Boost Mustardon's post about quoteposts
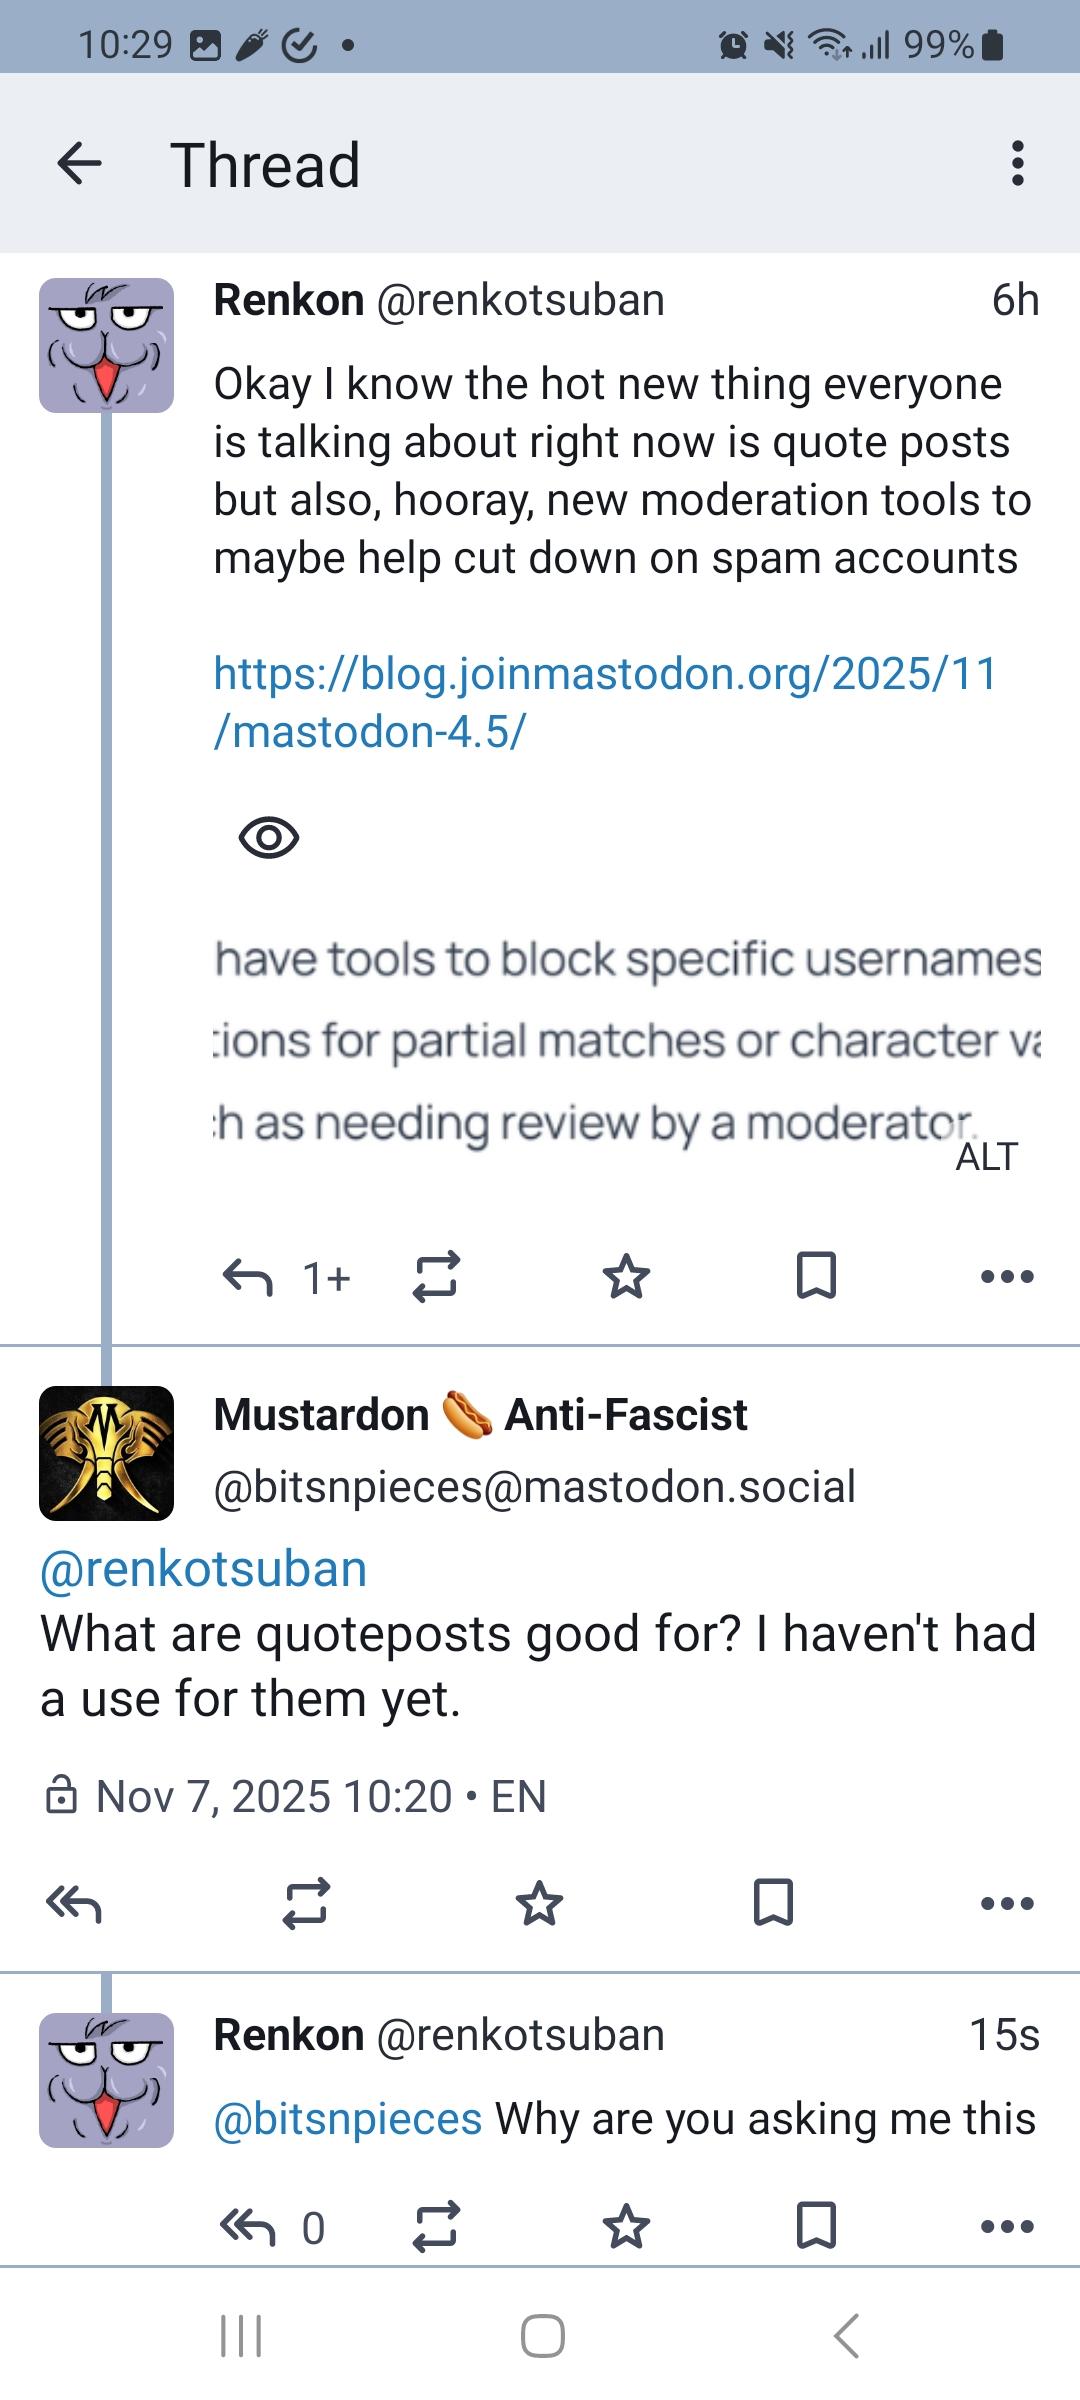The image size is (1080, 2400). pos(306,1902)
